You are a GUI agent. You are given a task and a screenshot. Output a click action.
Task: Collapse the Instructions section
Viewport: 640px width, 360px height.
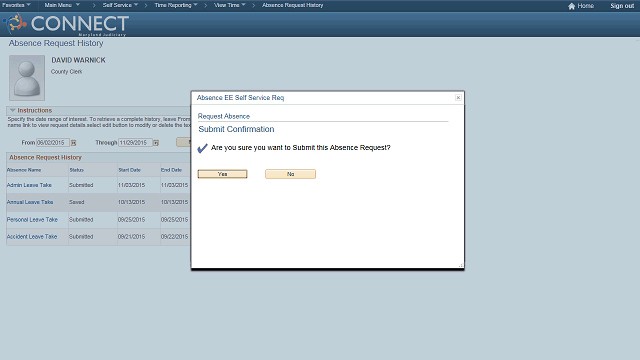[12, 110]
